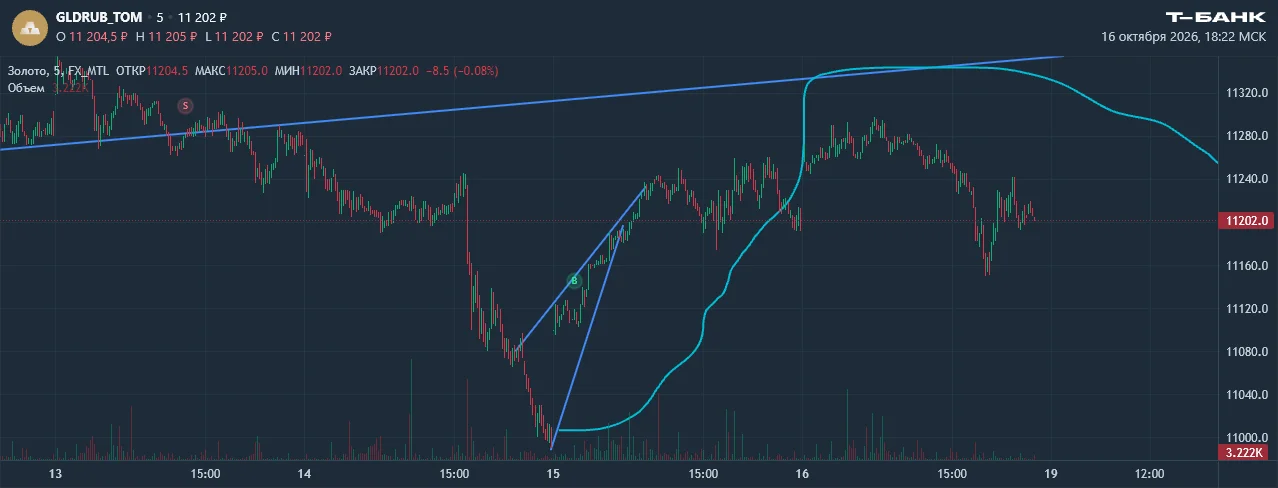
Task: Click the T-Банк logo
Action: (x=1216, y=17)
